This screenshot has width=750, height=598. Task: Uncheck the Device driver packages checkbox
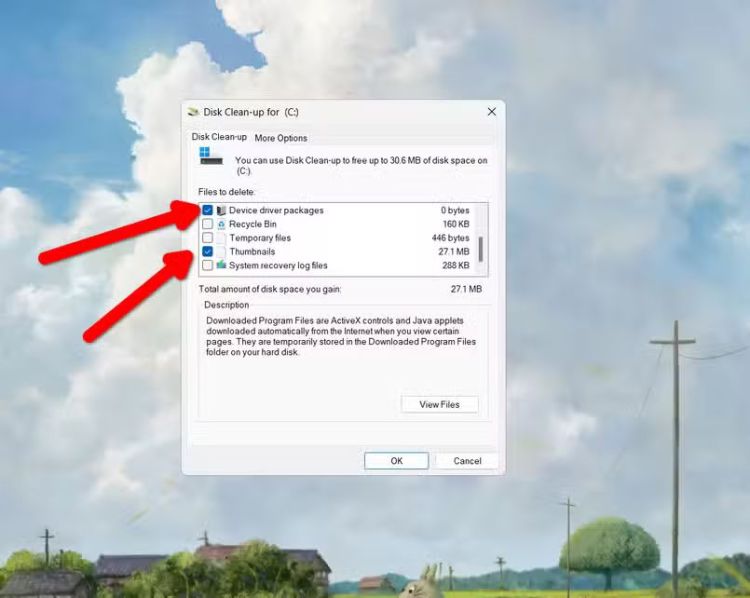pyautogui.click(x=207, y=211)
